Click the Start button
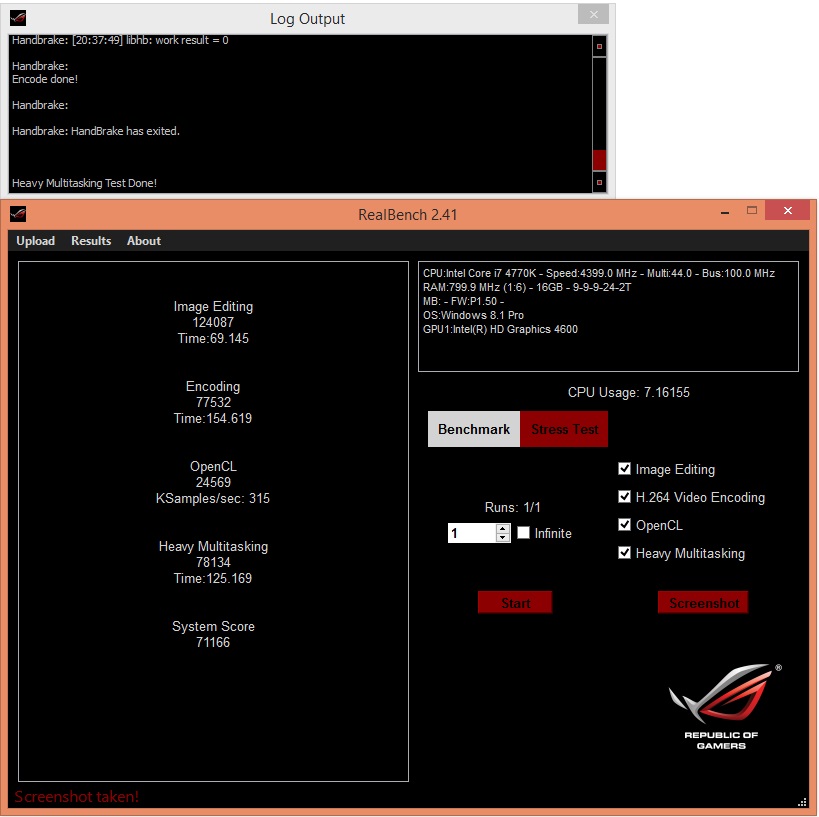 515,603
